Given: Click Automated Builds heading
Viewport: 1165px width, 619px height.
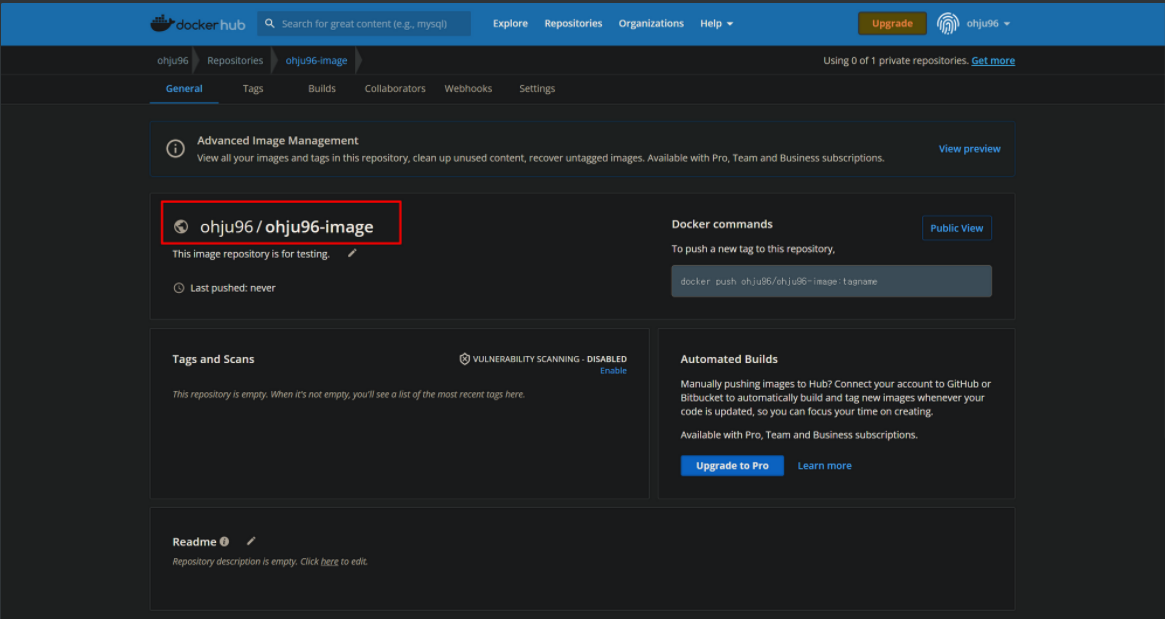Looking at the screenshot, I should click(x=729, y=359).
